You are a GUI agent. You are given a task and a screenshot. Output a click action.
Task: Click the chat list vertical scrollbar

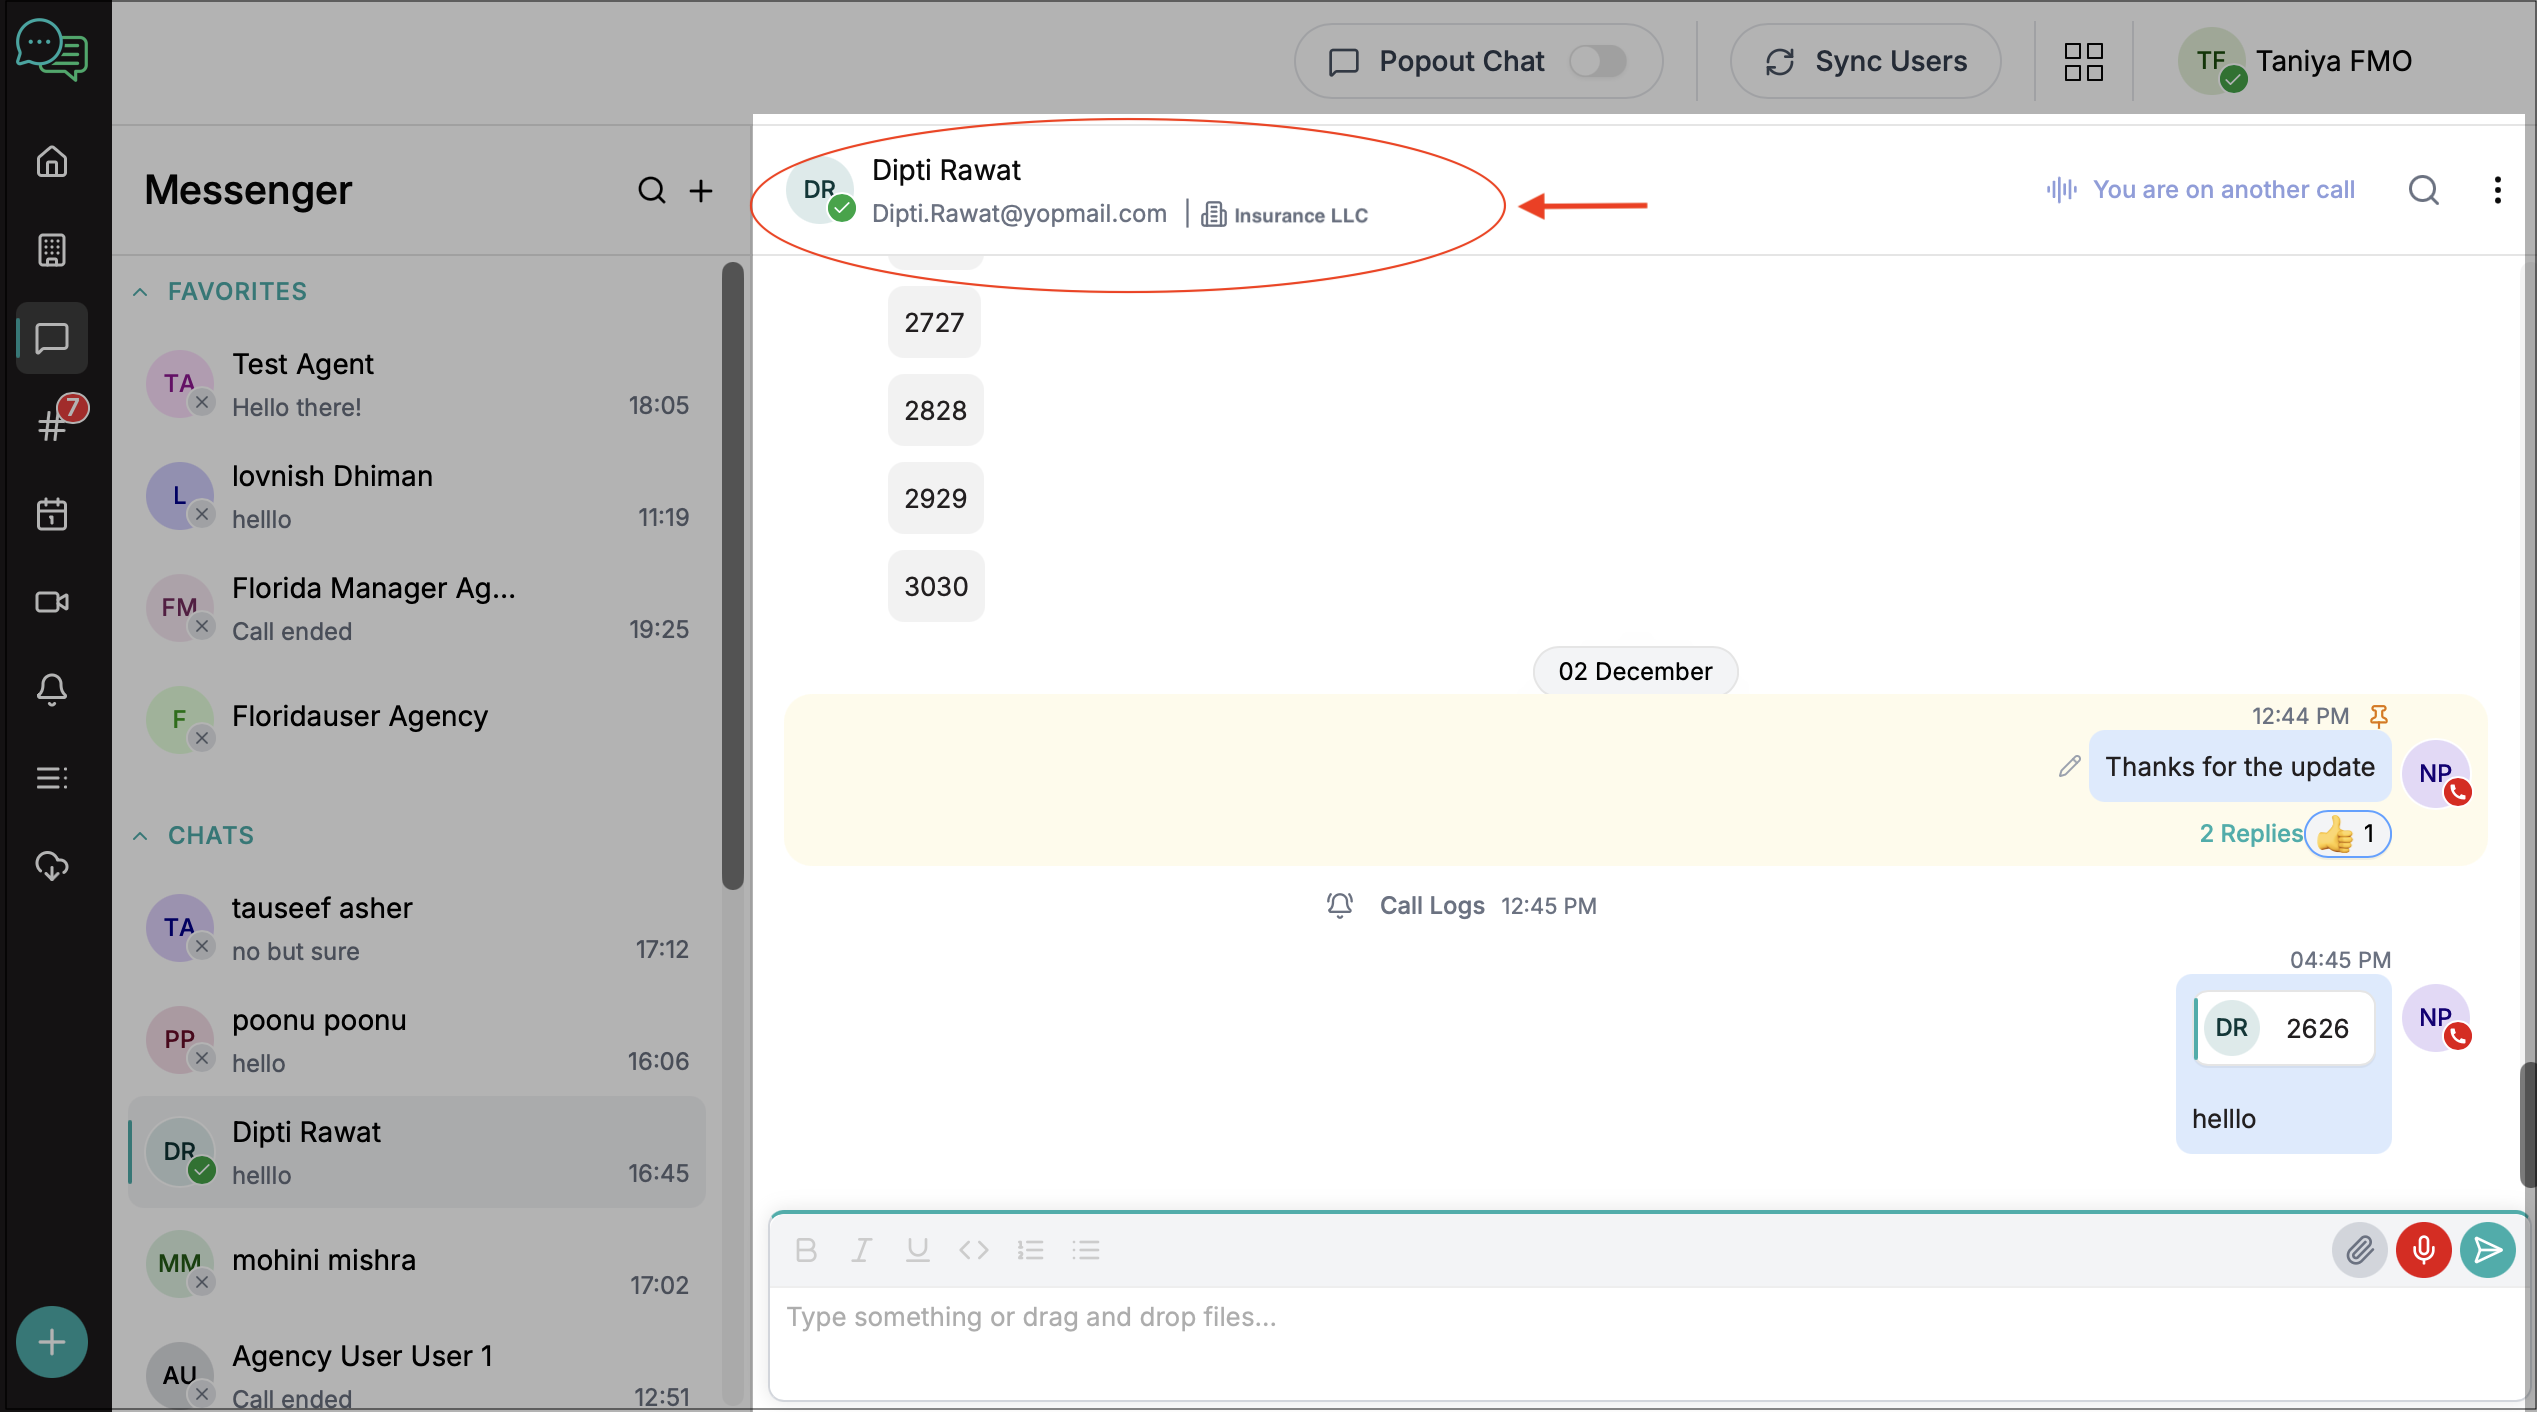coord(733,575)
